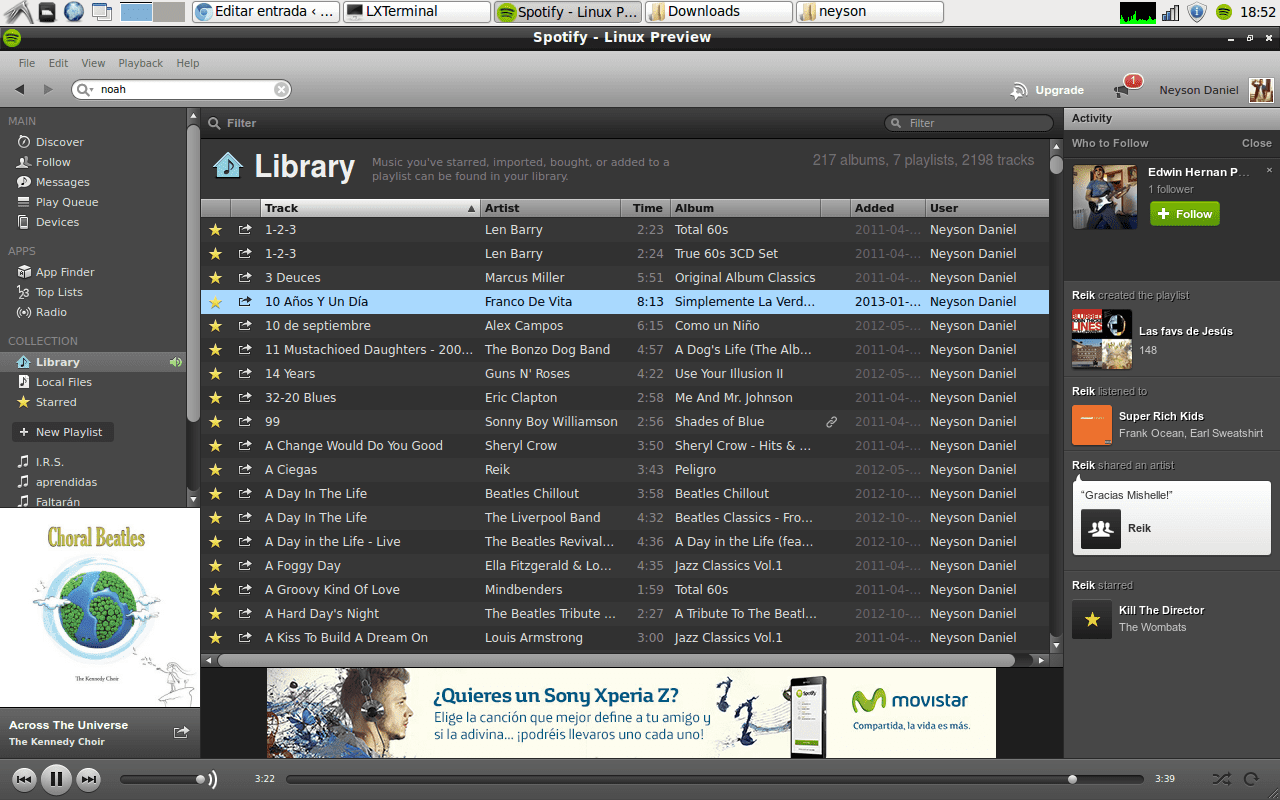Open the File menu
The width and height of the screenshot is (1280, 800).
tap(27, 63)
